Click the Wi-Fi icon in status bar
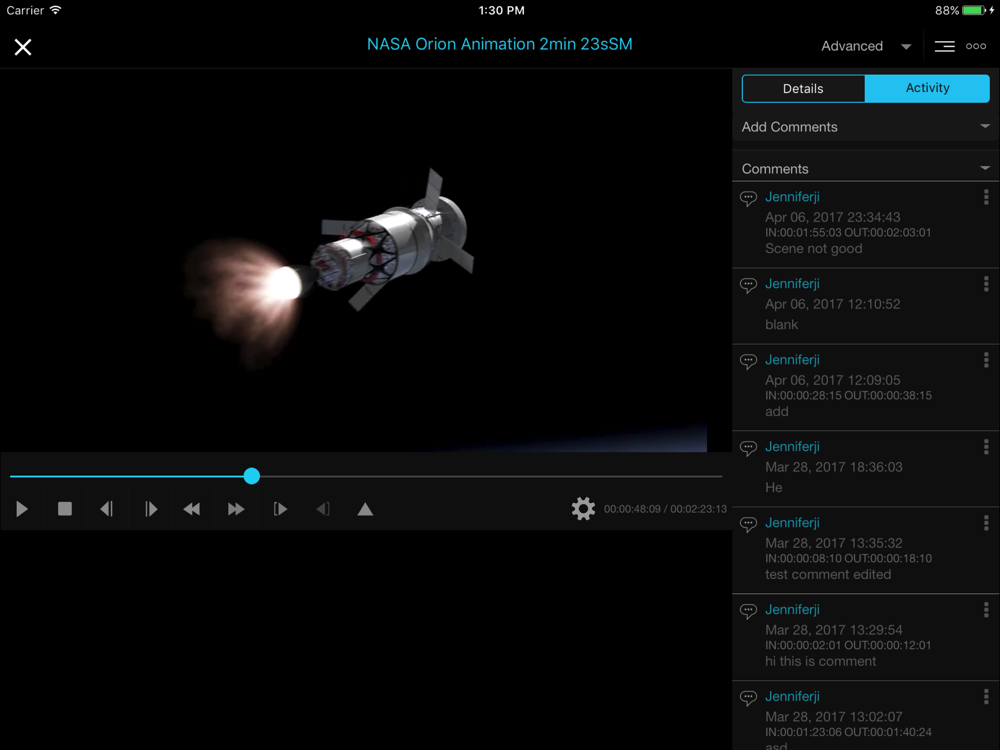This screenshot has height=750, width=1000. pos(55,10)
